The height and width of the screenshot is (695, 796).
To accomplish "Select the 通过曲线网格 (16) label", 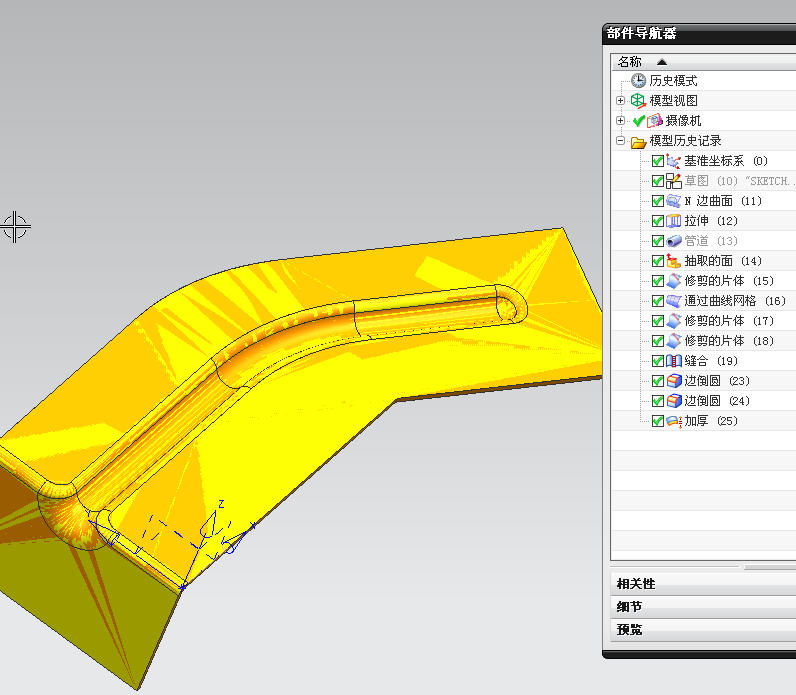I will pos(735,301).
